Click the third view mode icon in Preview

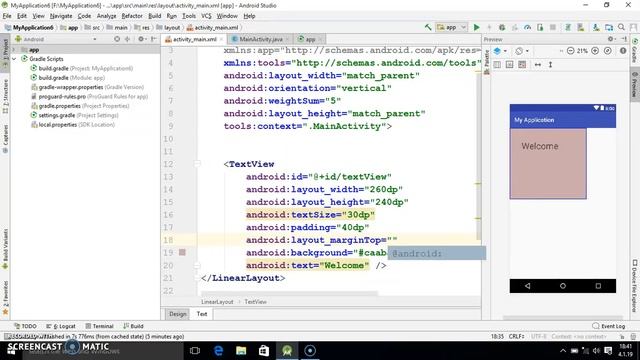[522, 64]
